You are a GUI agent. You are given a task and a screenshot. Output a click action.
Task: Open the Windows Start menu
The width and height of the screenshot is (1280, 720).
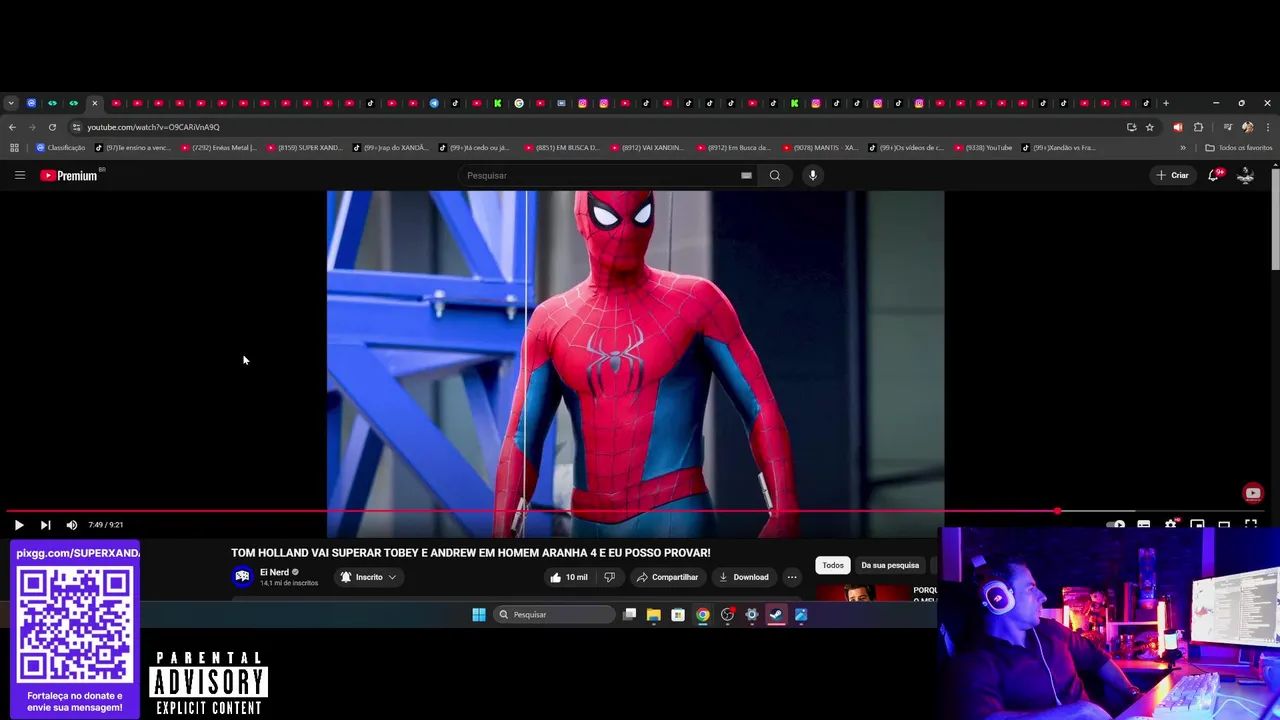(479, 615)
